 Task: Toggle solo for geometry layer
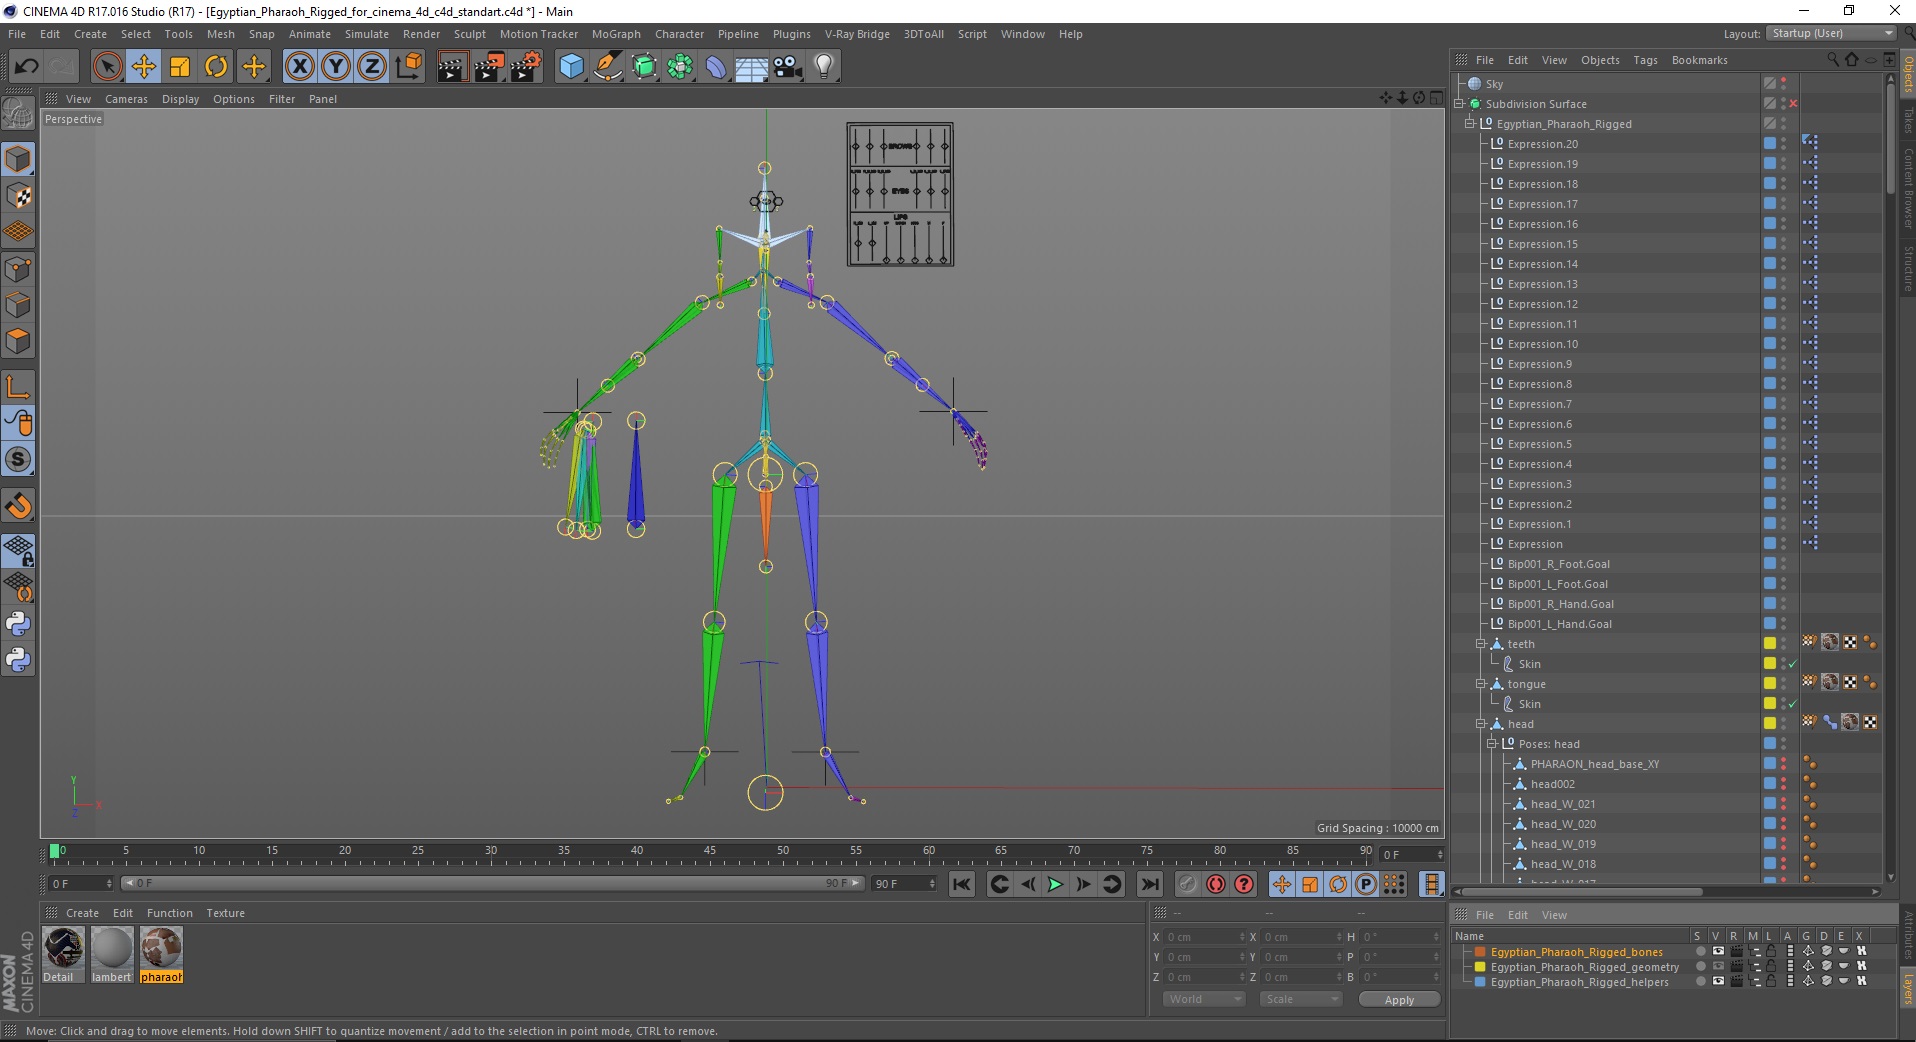tap(1700, 967)
